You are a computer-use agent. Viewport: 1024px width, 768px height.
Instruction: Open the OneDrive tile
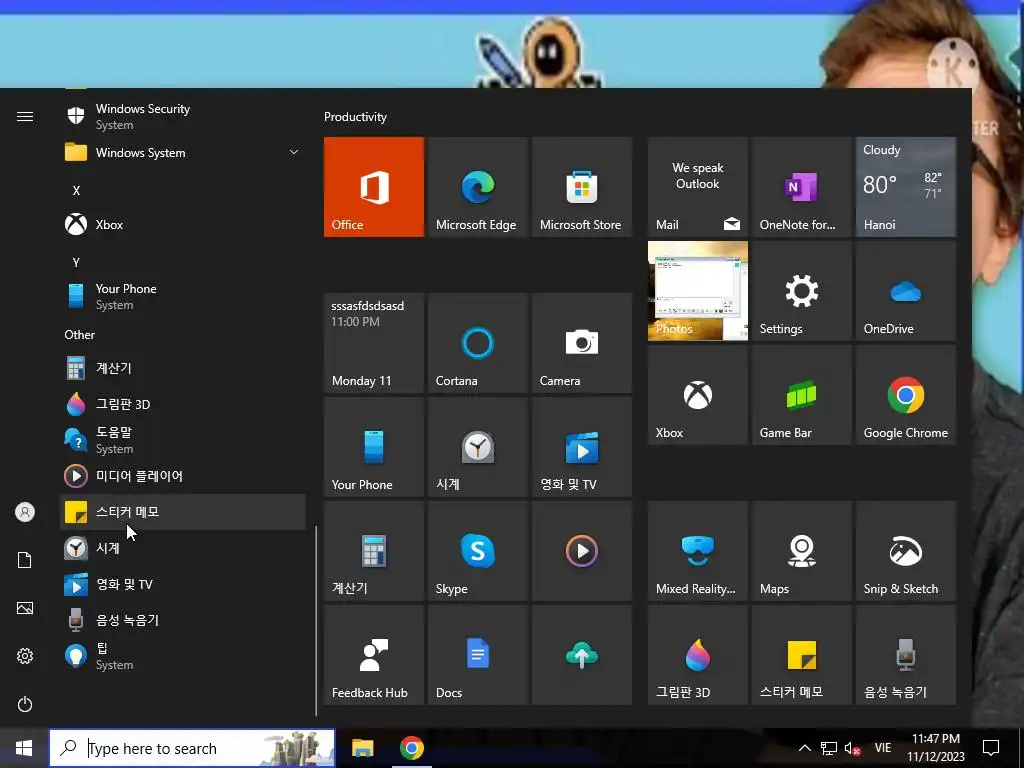906,291
